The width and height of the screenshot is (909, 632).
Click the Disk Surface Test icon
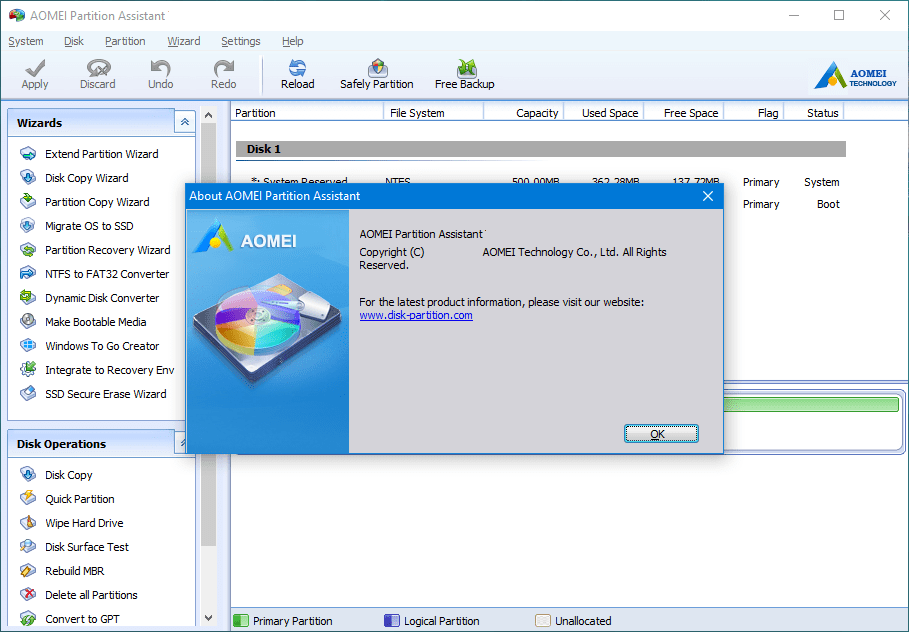click(x=28, y=546)
